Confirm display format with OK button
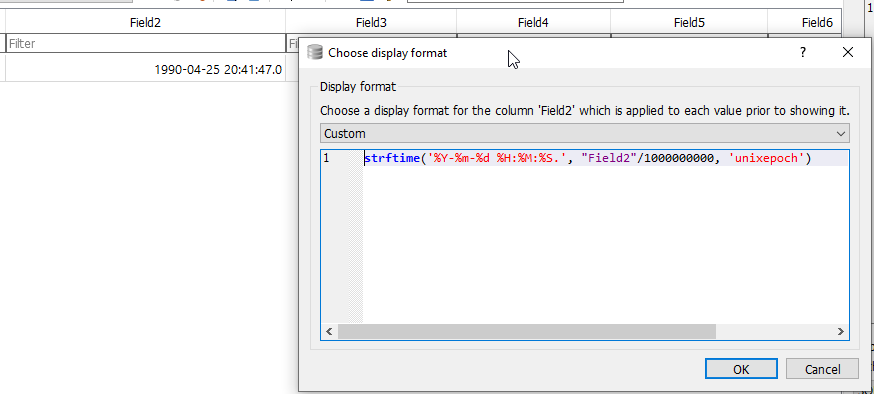Viewport: 874px width, 394px height. [x=741, y=369]
